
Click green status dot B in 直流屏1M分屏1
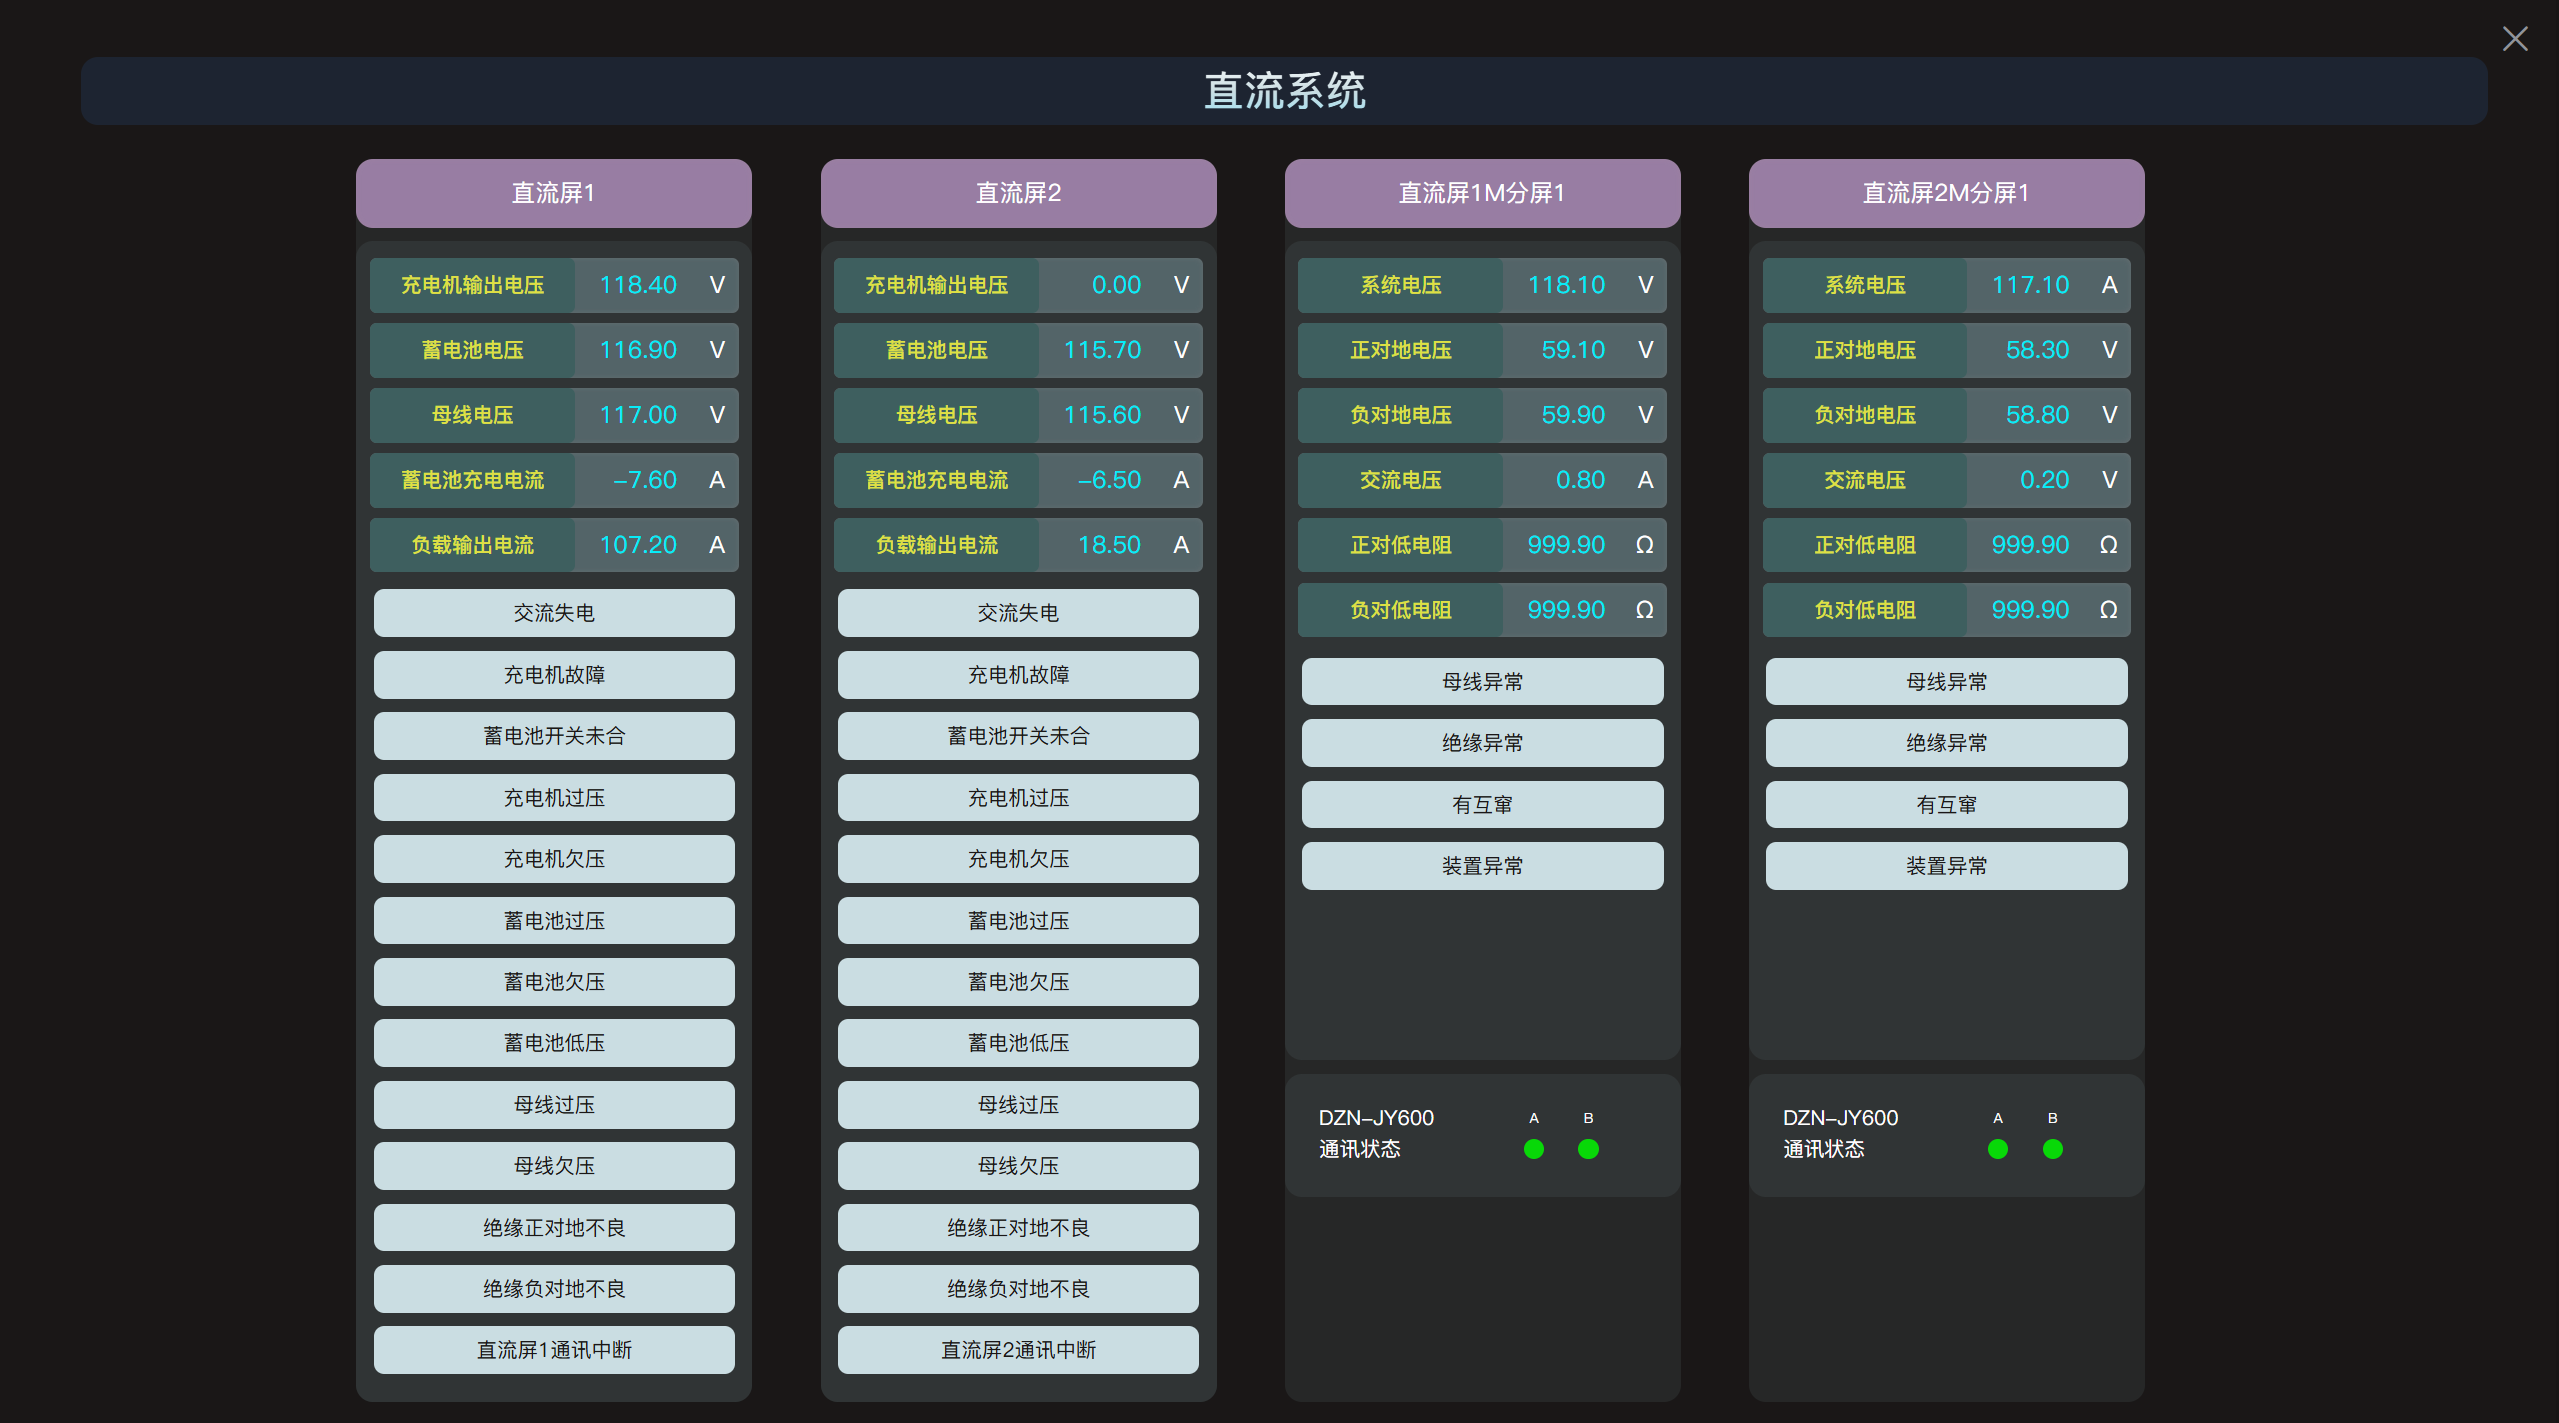pos(1588,1149)
